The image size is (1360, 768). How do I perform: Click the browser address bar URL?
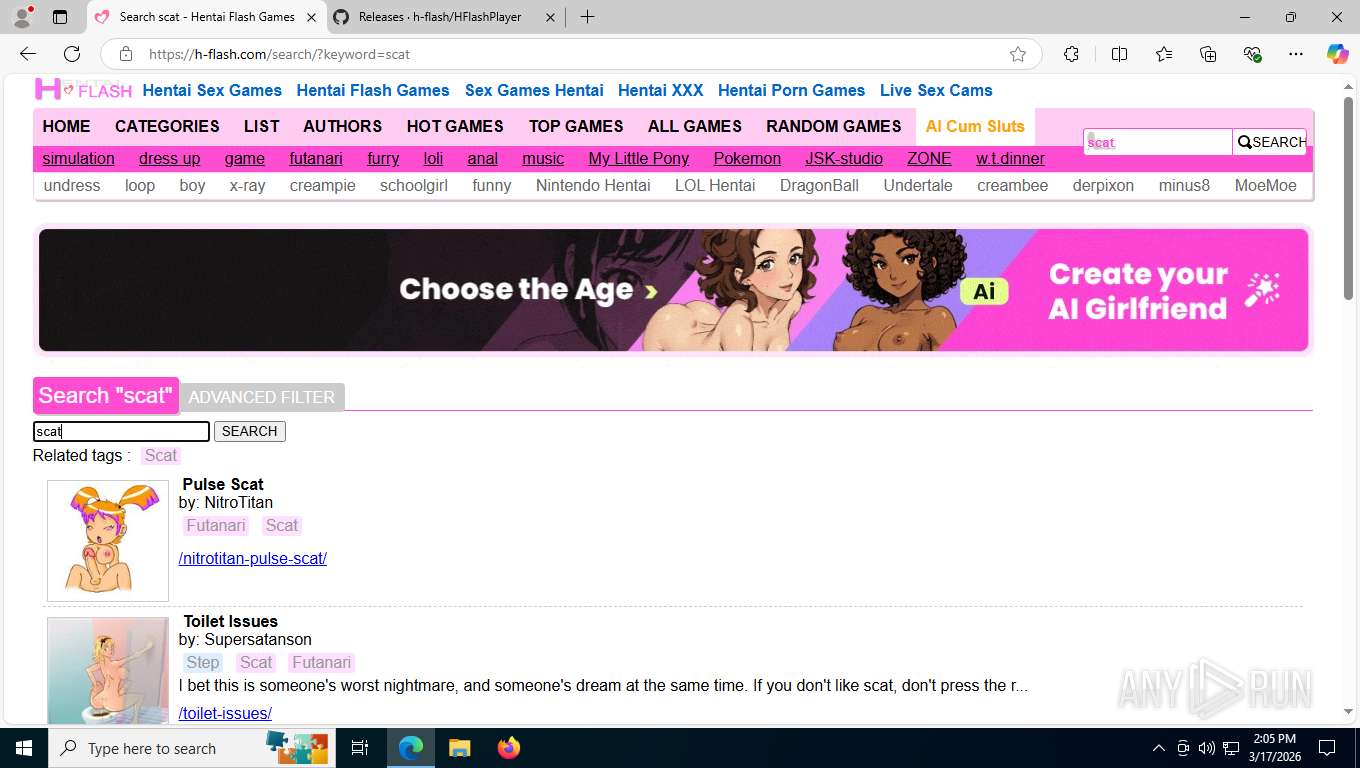[x=280, y=54]
